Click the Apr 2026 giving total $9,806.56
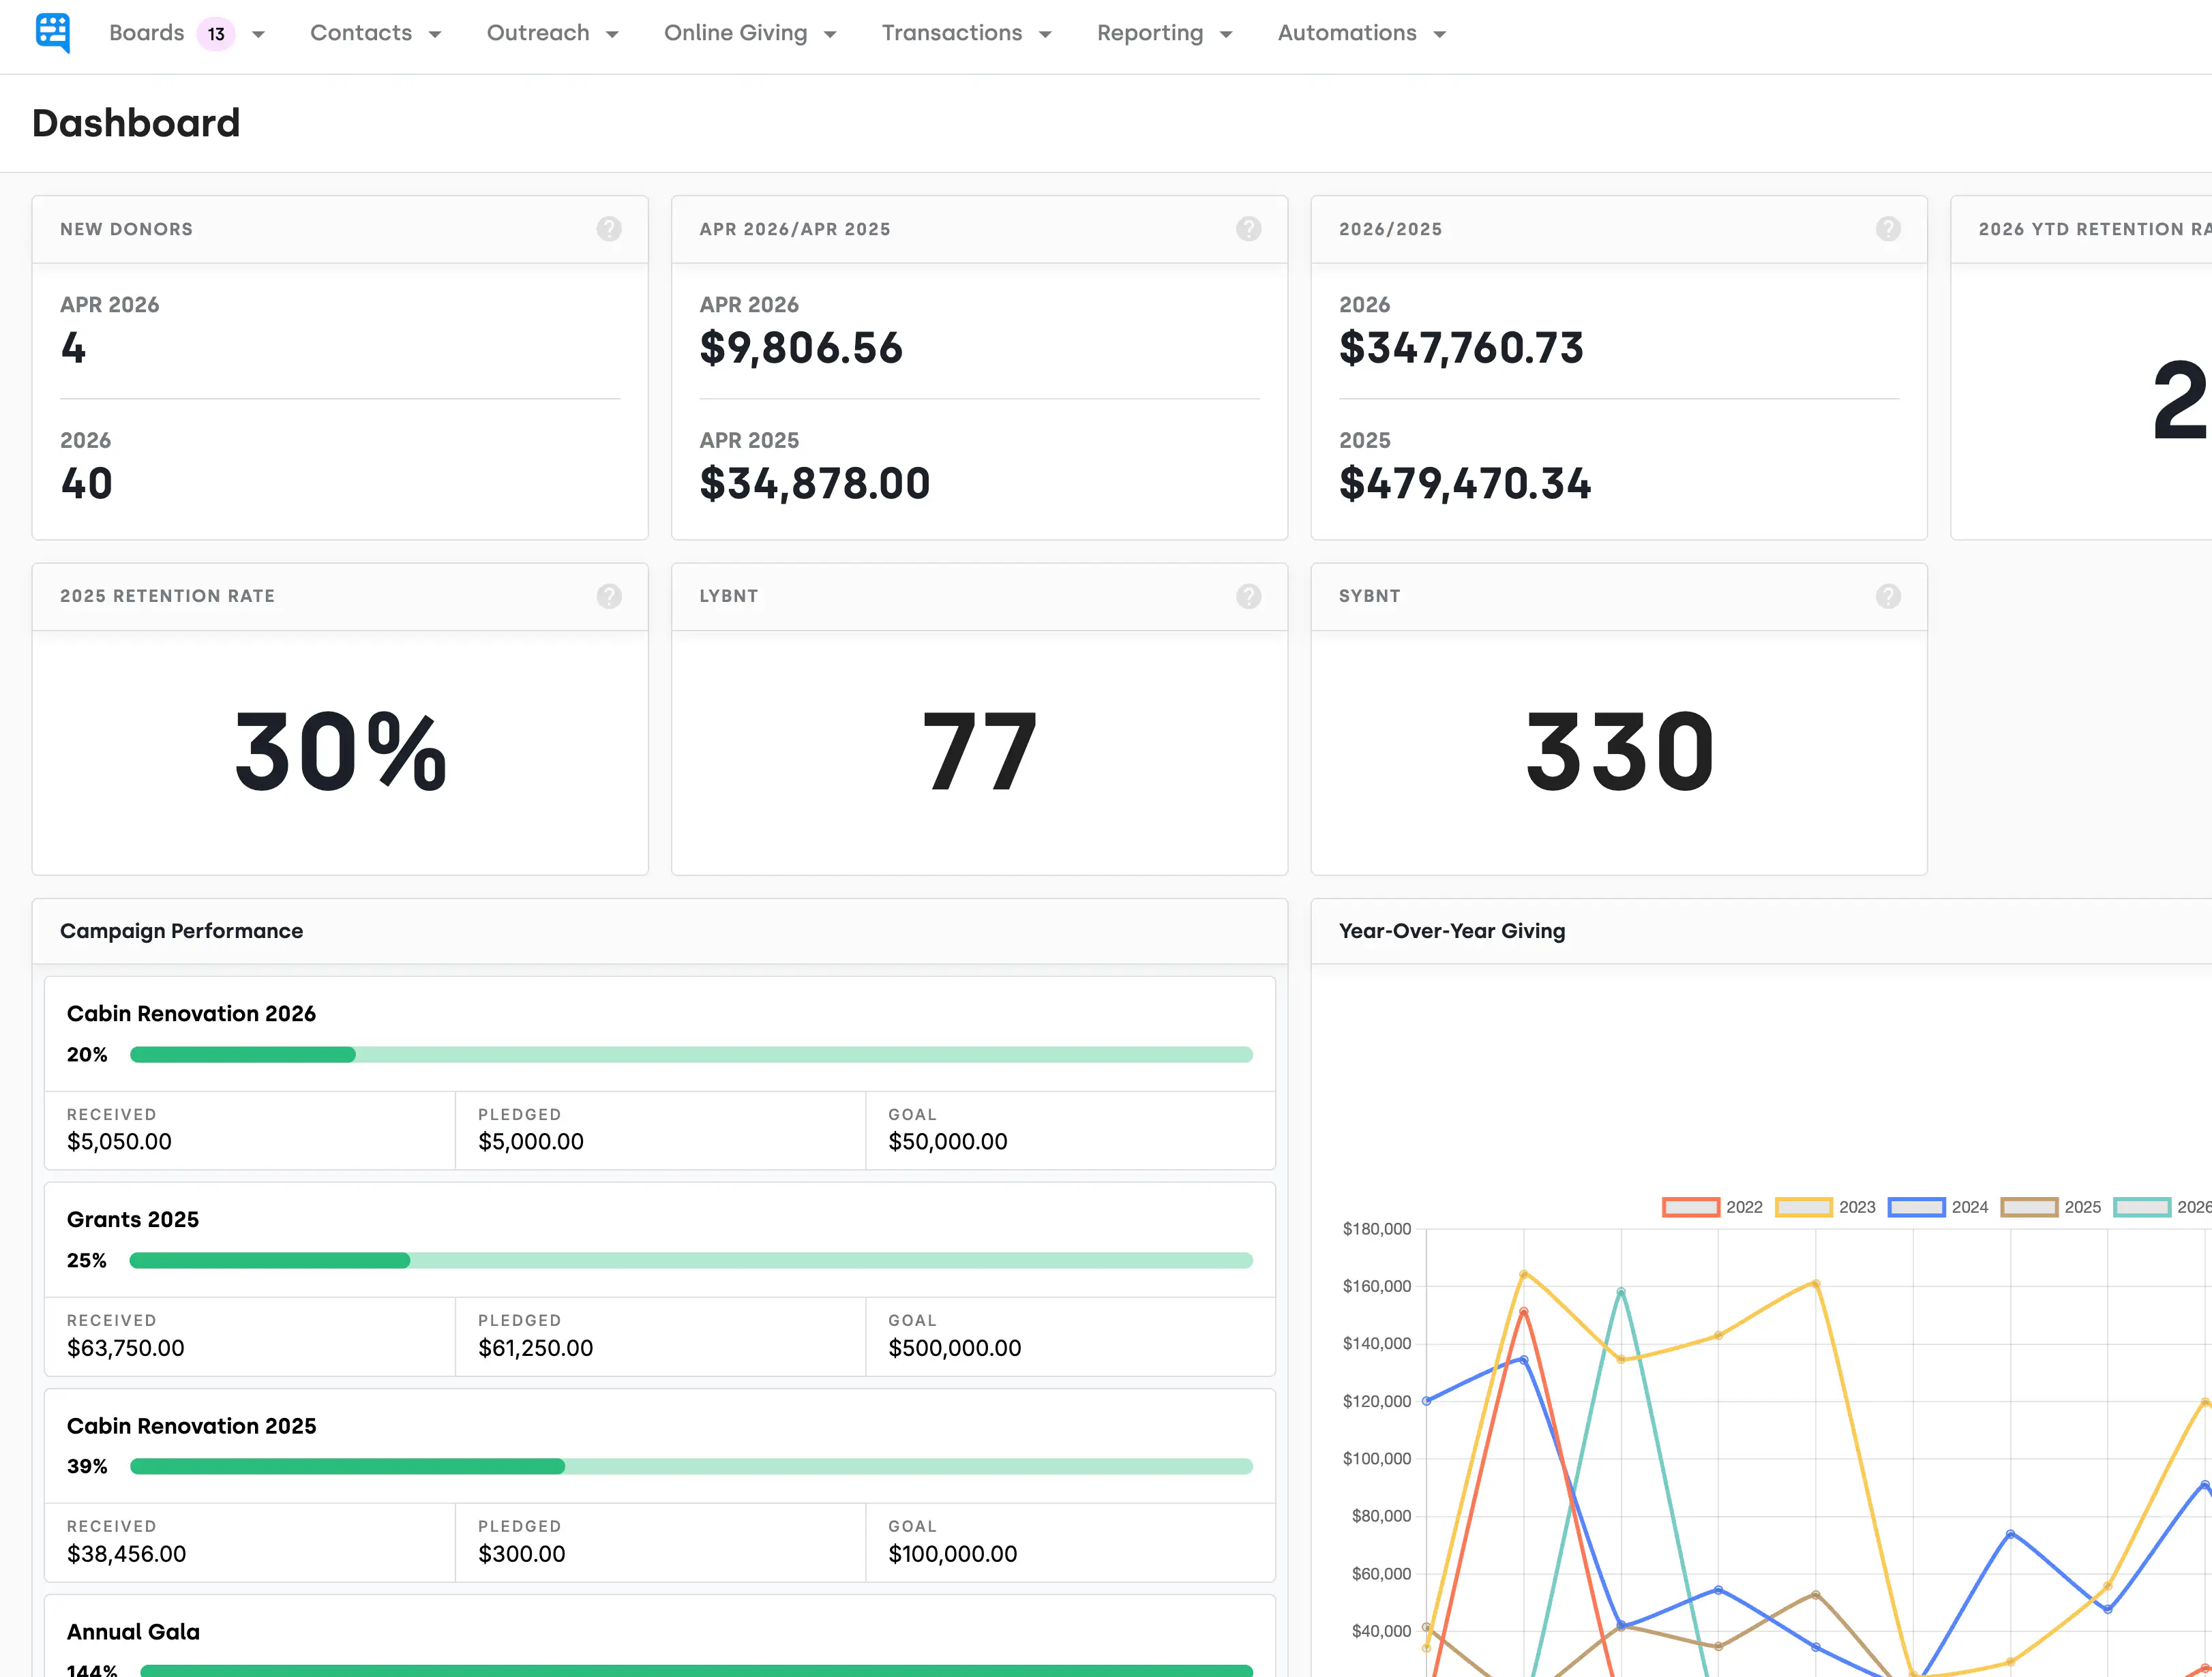 (801, 348)
